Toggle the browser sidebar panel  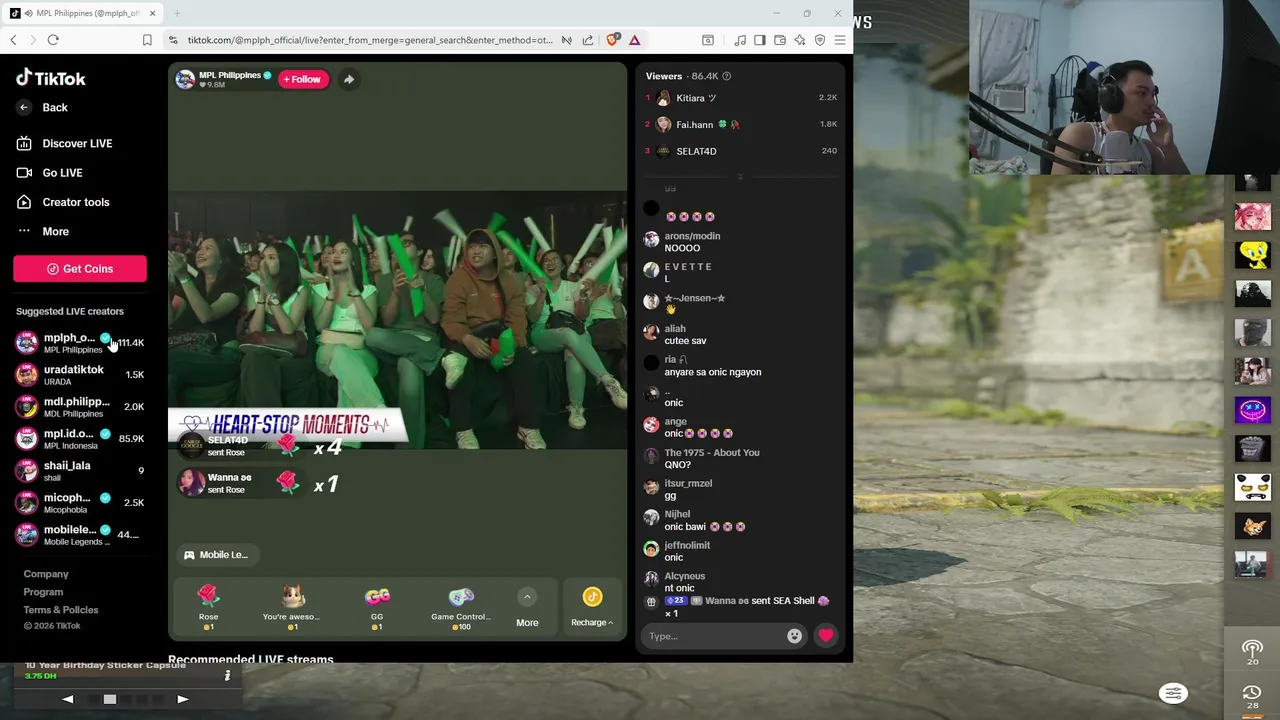[760, 40]
